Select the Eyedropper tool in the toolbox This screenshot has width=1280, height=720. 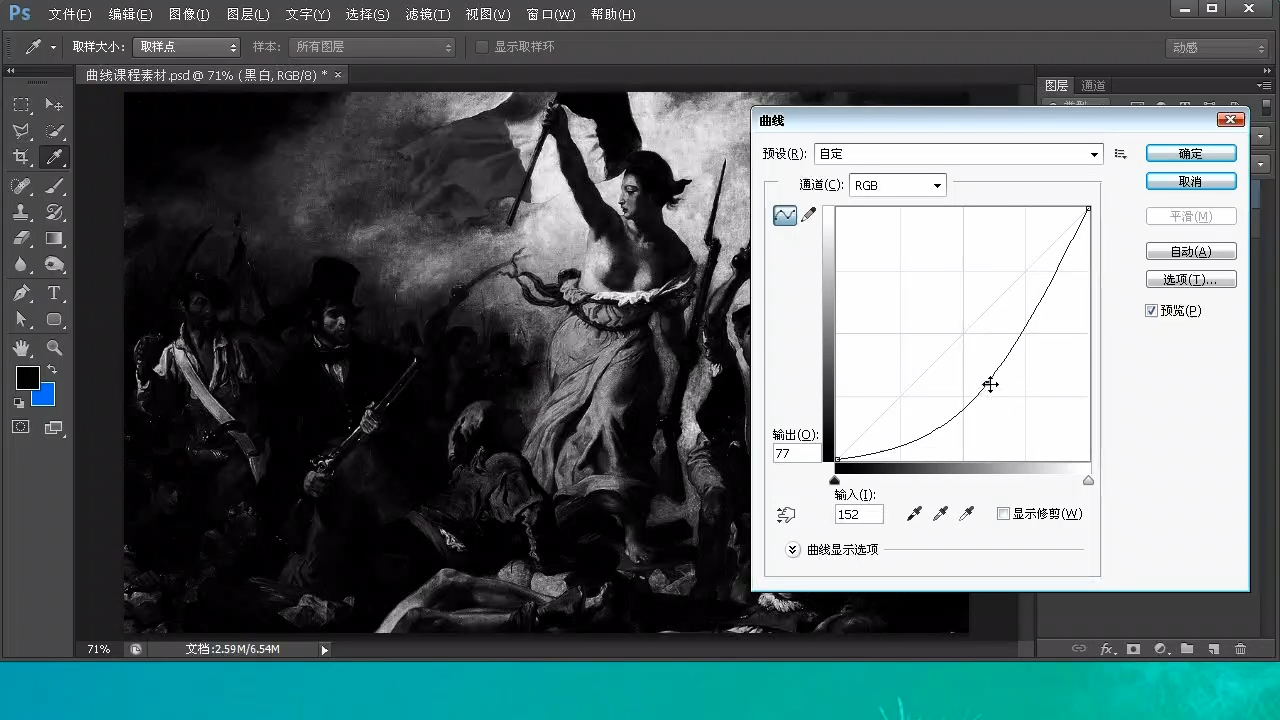click(54, 157)
